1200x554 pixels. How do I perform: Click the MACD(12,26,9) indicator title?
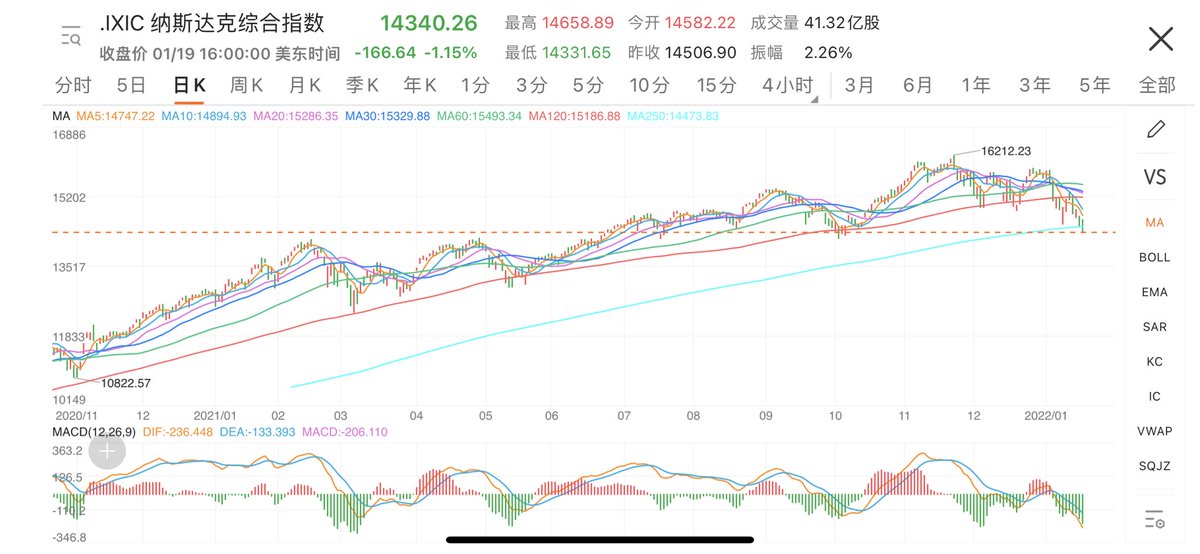(x=94, y=432)
